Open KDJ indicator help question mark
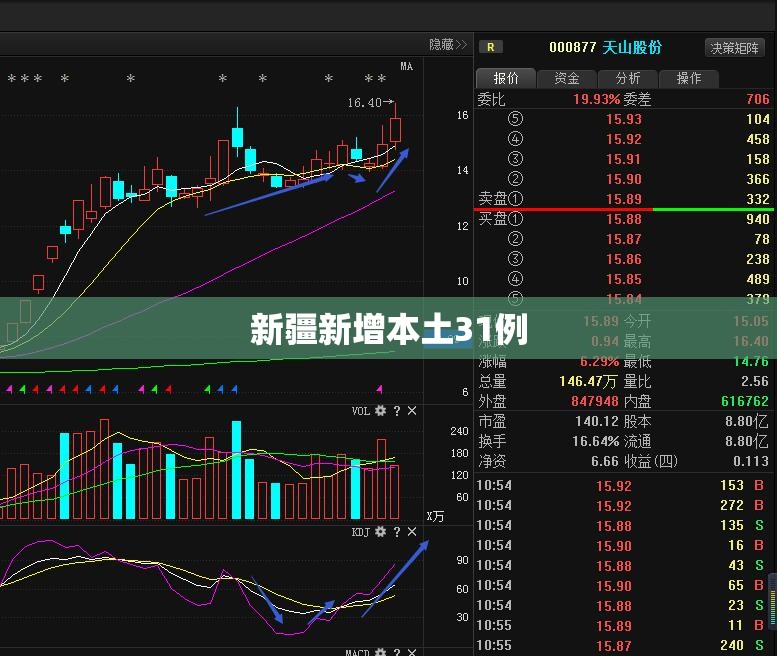The height and width of the screenshot is (656, 777). [396, 532]
